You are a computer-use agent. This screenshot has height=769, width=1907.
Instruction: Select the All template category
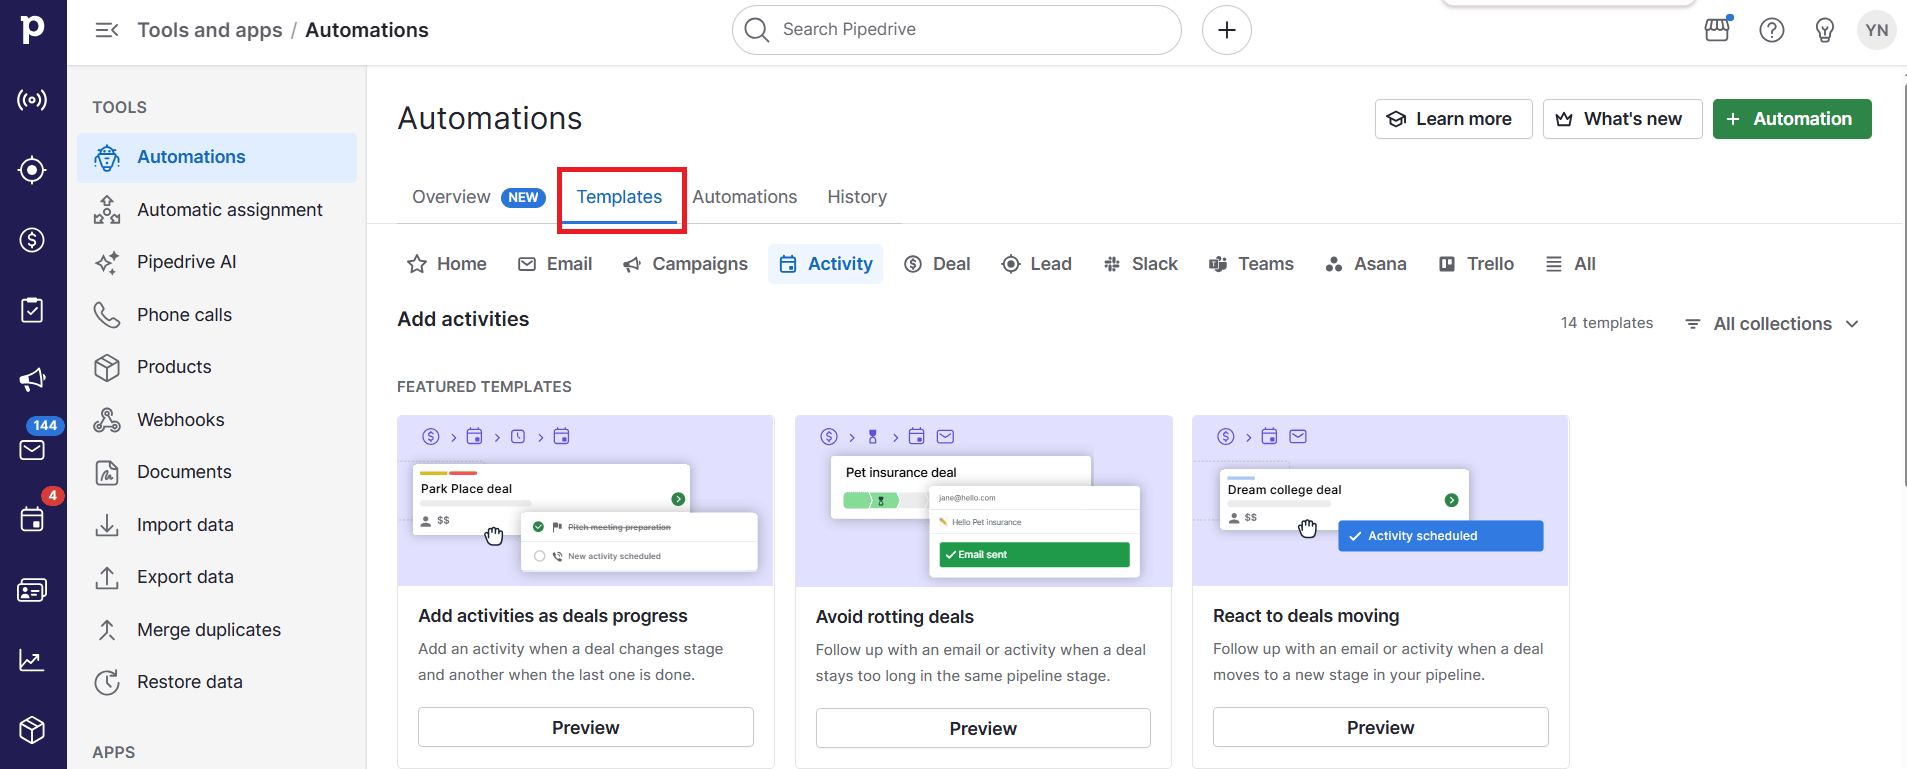pyautogui.click(x=1570, y=264)
